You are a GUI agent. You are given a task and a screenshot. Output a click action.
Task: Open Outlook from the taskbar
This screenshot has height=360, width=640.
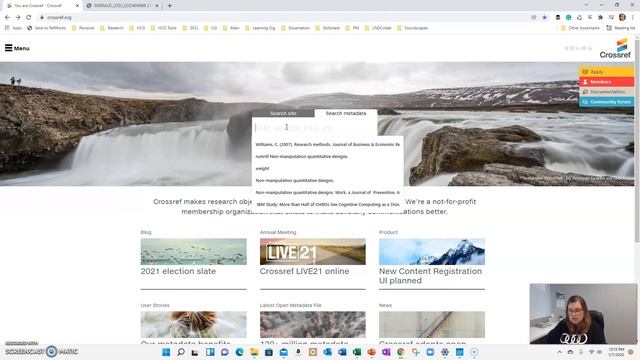click(x=327, y=352)
